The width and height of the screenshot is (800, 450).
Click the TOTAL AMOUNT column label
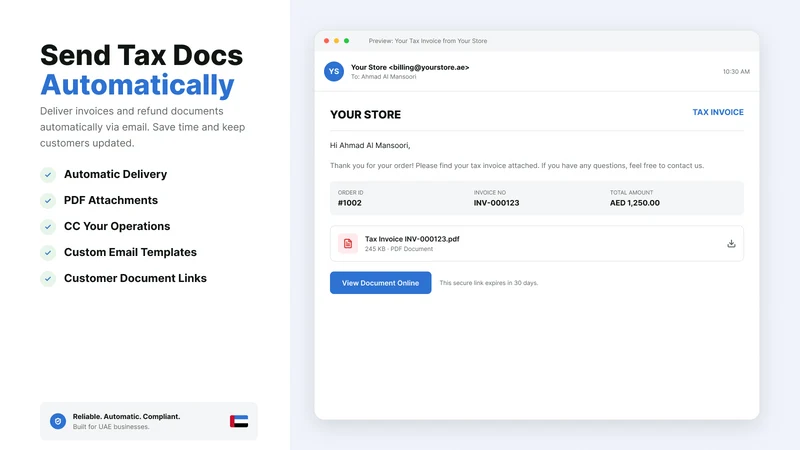coord(631,193)
